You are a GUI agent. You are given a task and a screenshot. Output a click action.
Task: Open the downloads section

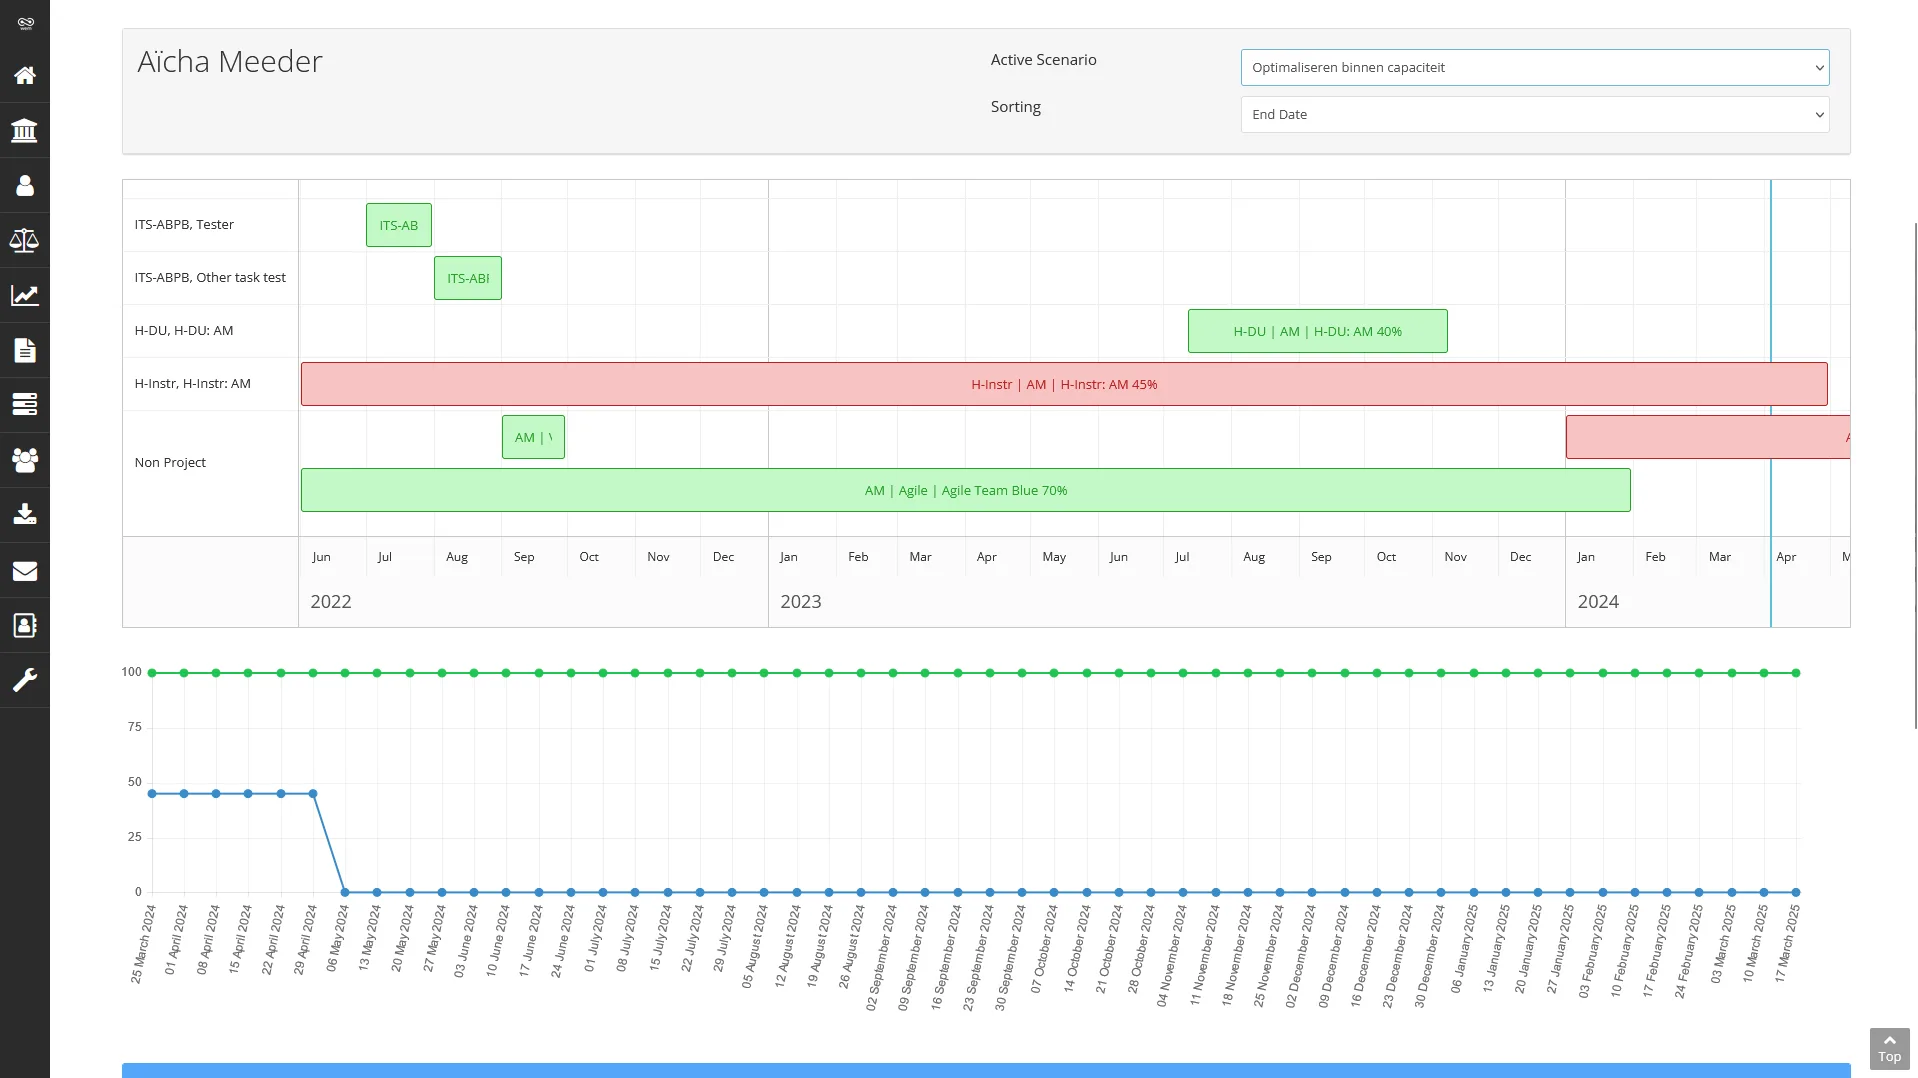tap(24, 514)
